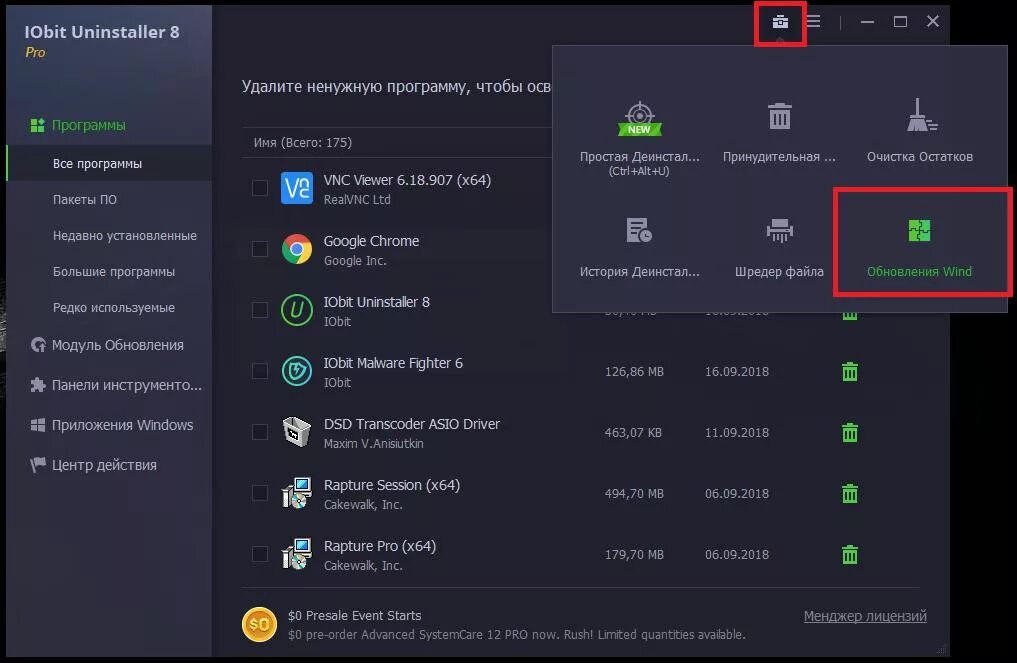Select 179,70 MB size value
1017x663 pixels.
tap(634, 555)
